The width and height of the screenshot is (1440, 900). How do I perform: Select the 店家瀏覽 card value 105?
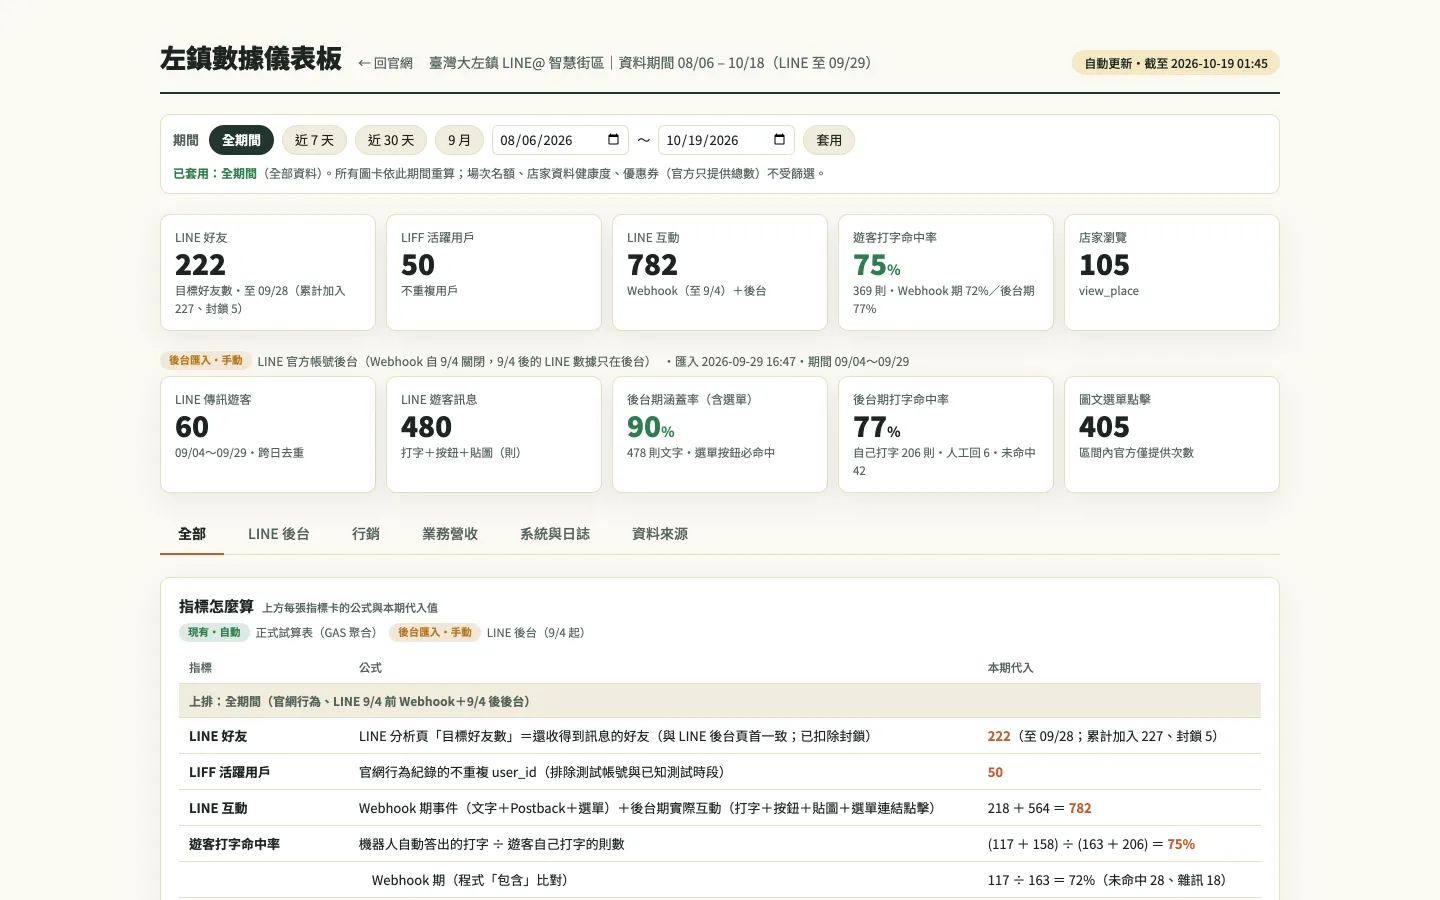pyautogui.click(x=1104, y=265)
